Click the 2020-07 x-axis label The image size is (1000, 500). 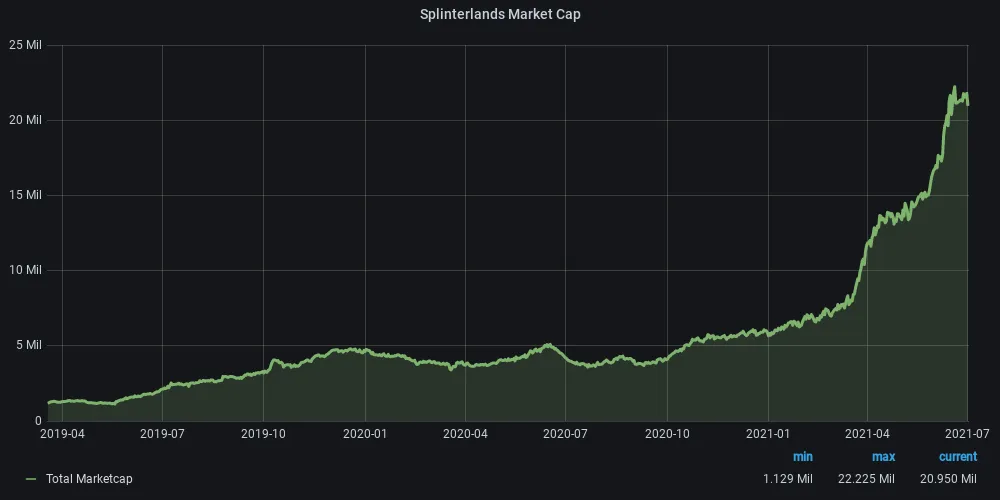coord(565,434)
